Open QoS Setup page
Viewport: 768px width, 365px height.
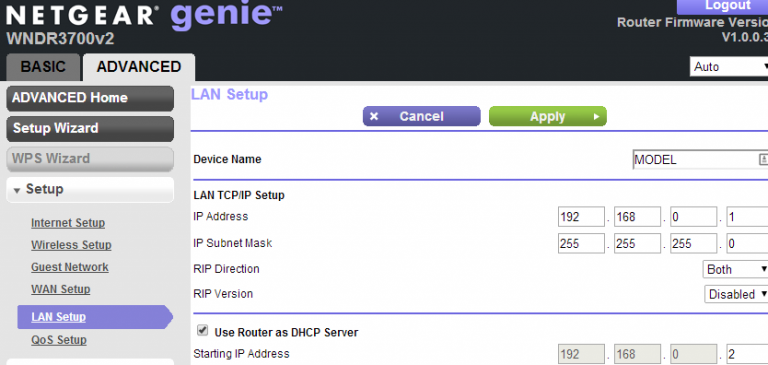coord(59,340)
